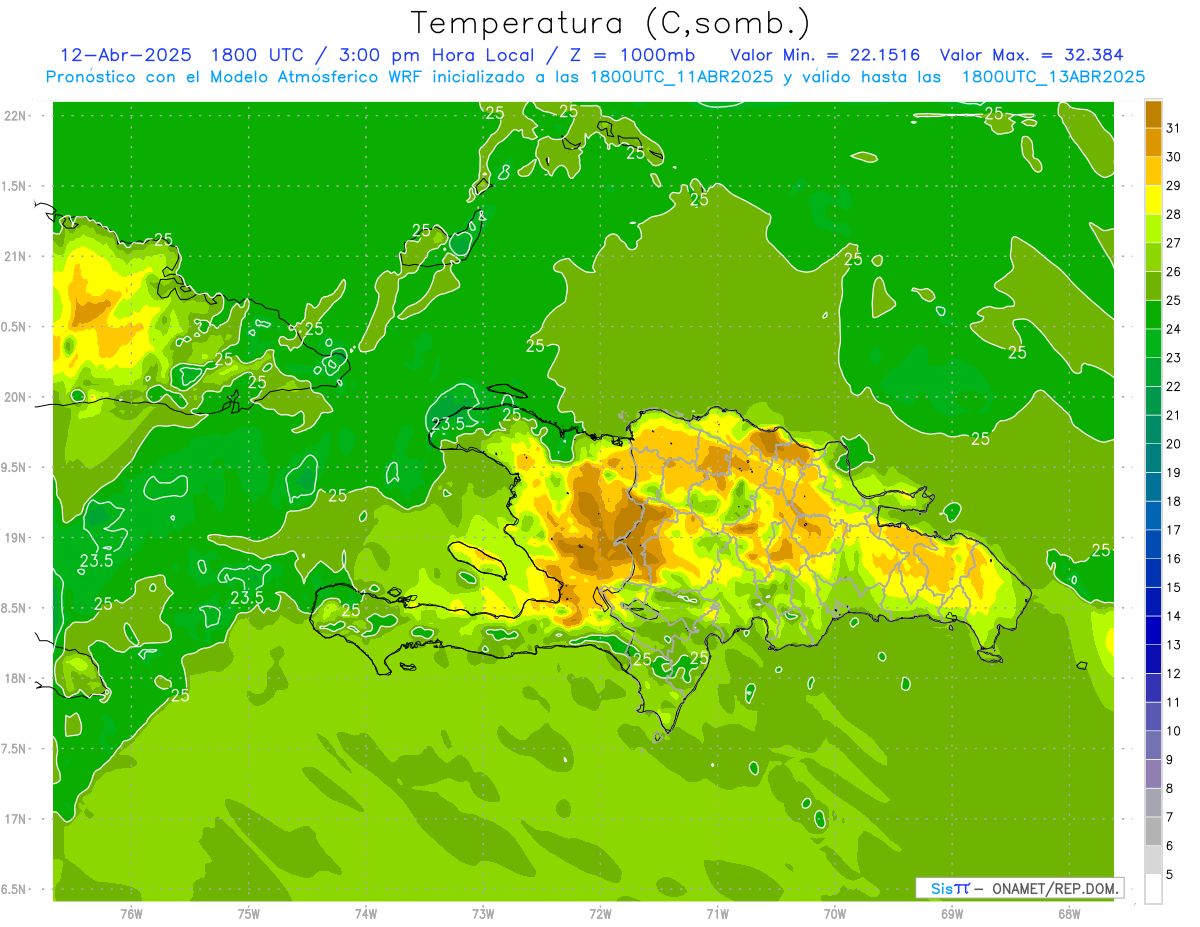Click the "Valor Max. = 32.384" value
This screenshot has height=927, width=1200.
1031,55
